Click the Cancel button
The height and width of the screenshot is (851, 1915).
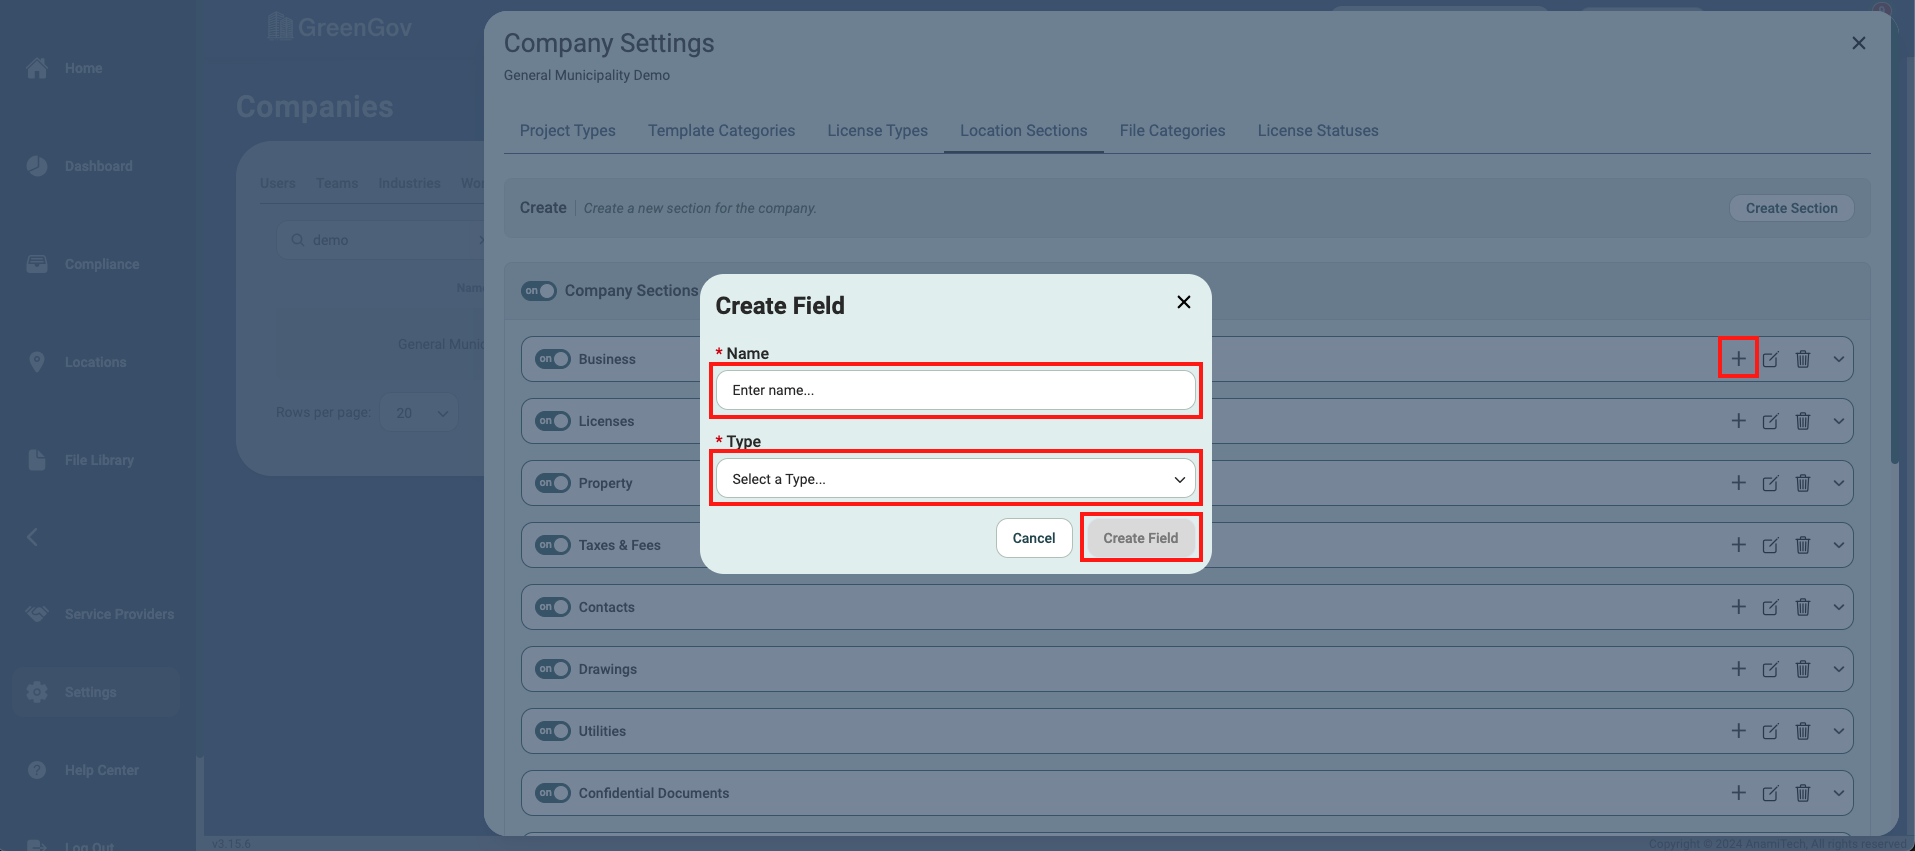(1033, 538)
